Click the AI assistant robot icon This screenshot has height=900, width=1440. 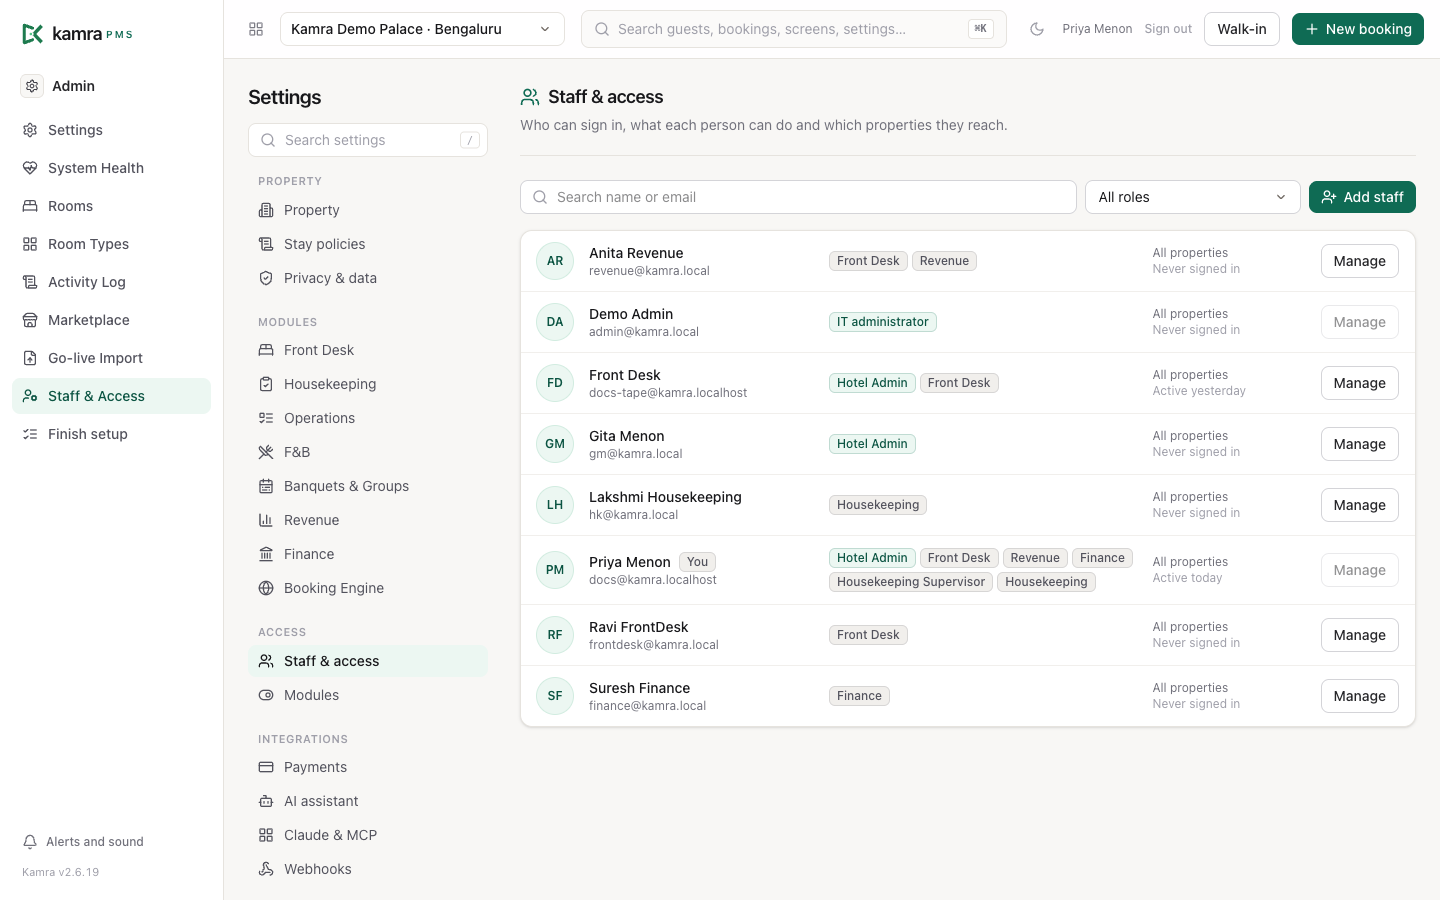coord(266,801)
